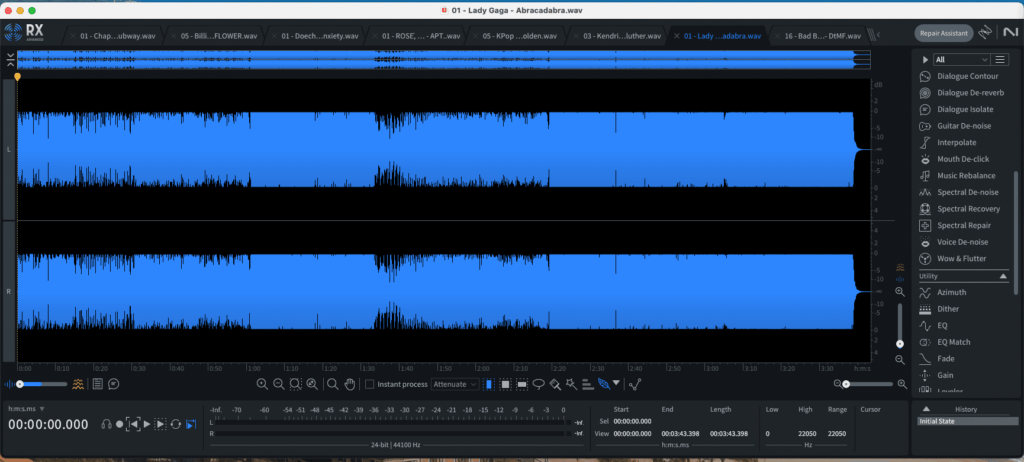Collapse the Utility section
Viewport: 1024px width, 462px height.
click(x=1004, y=276)
